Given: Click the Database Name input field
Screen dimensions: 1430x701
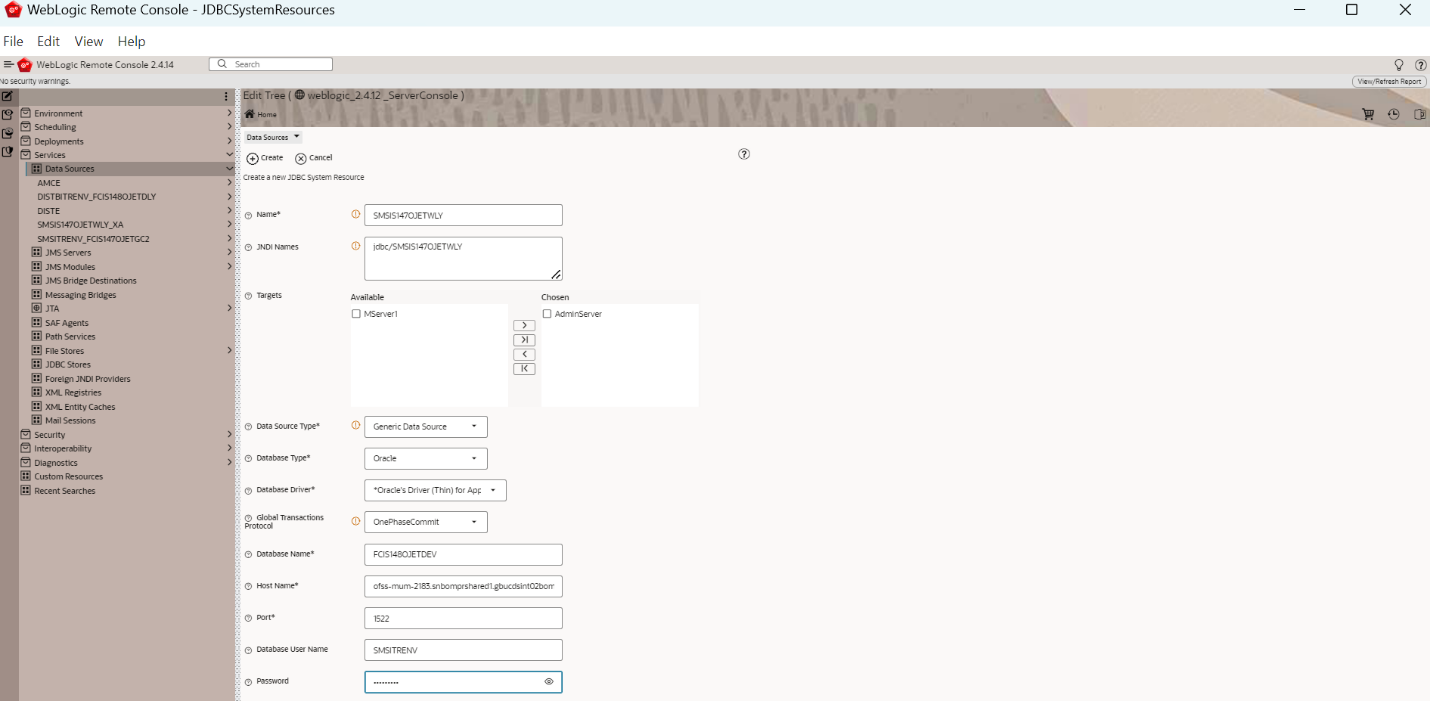Looking at the screenshot, I should [x=464, y=555].
